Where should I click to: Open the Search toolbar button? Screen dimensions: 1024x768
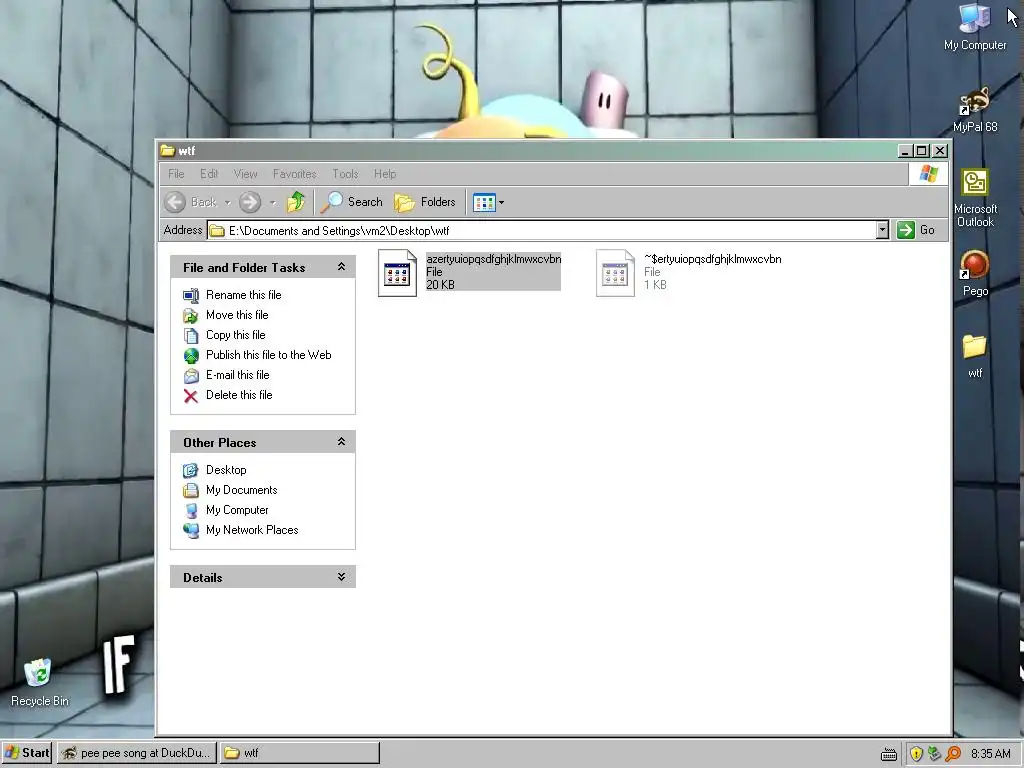click(352, 202)
